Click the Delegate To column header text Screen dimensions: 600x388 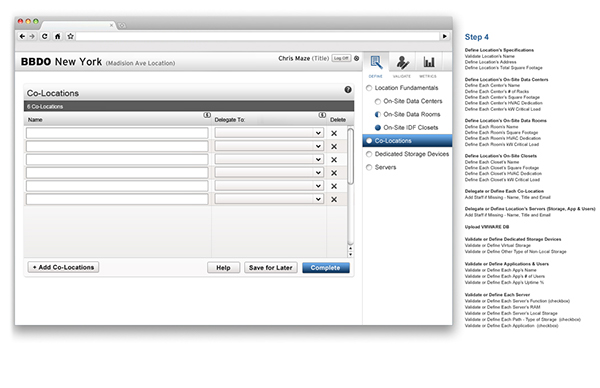230,120
